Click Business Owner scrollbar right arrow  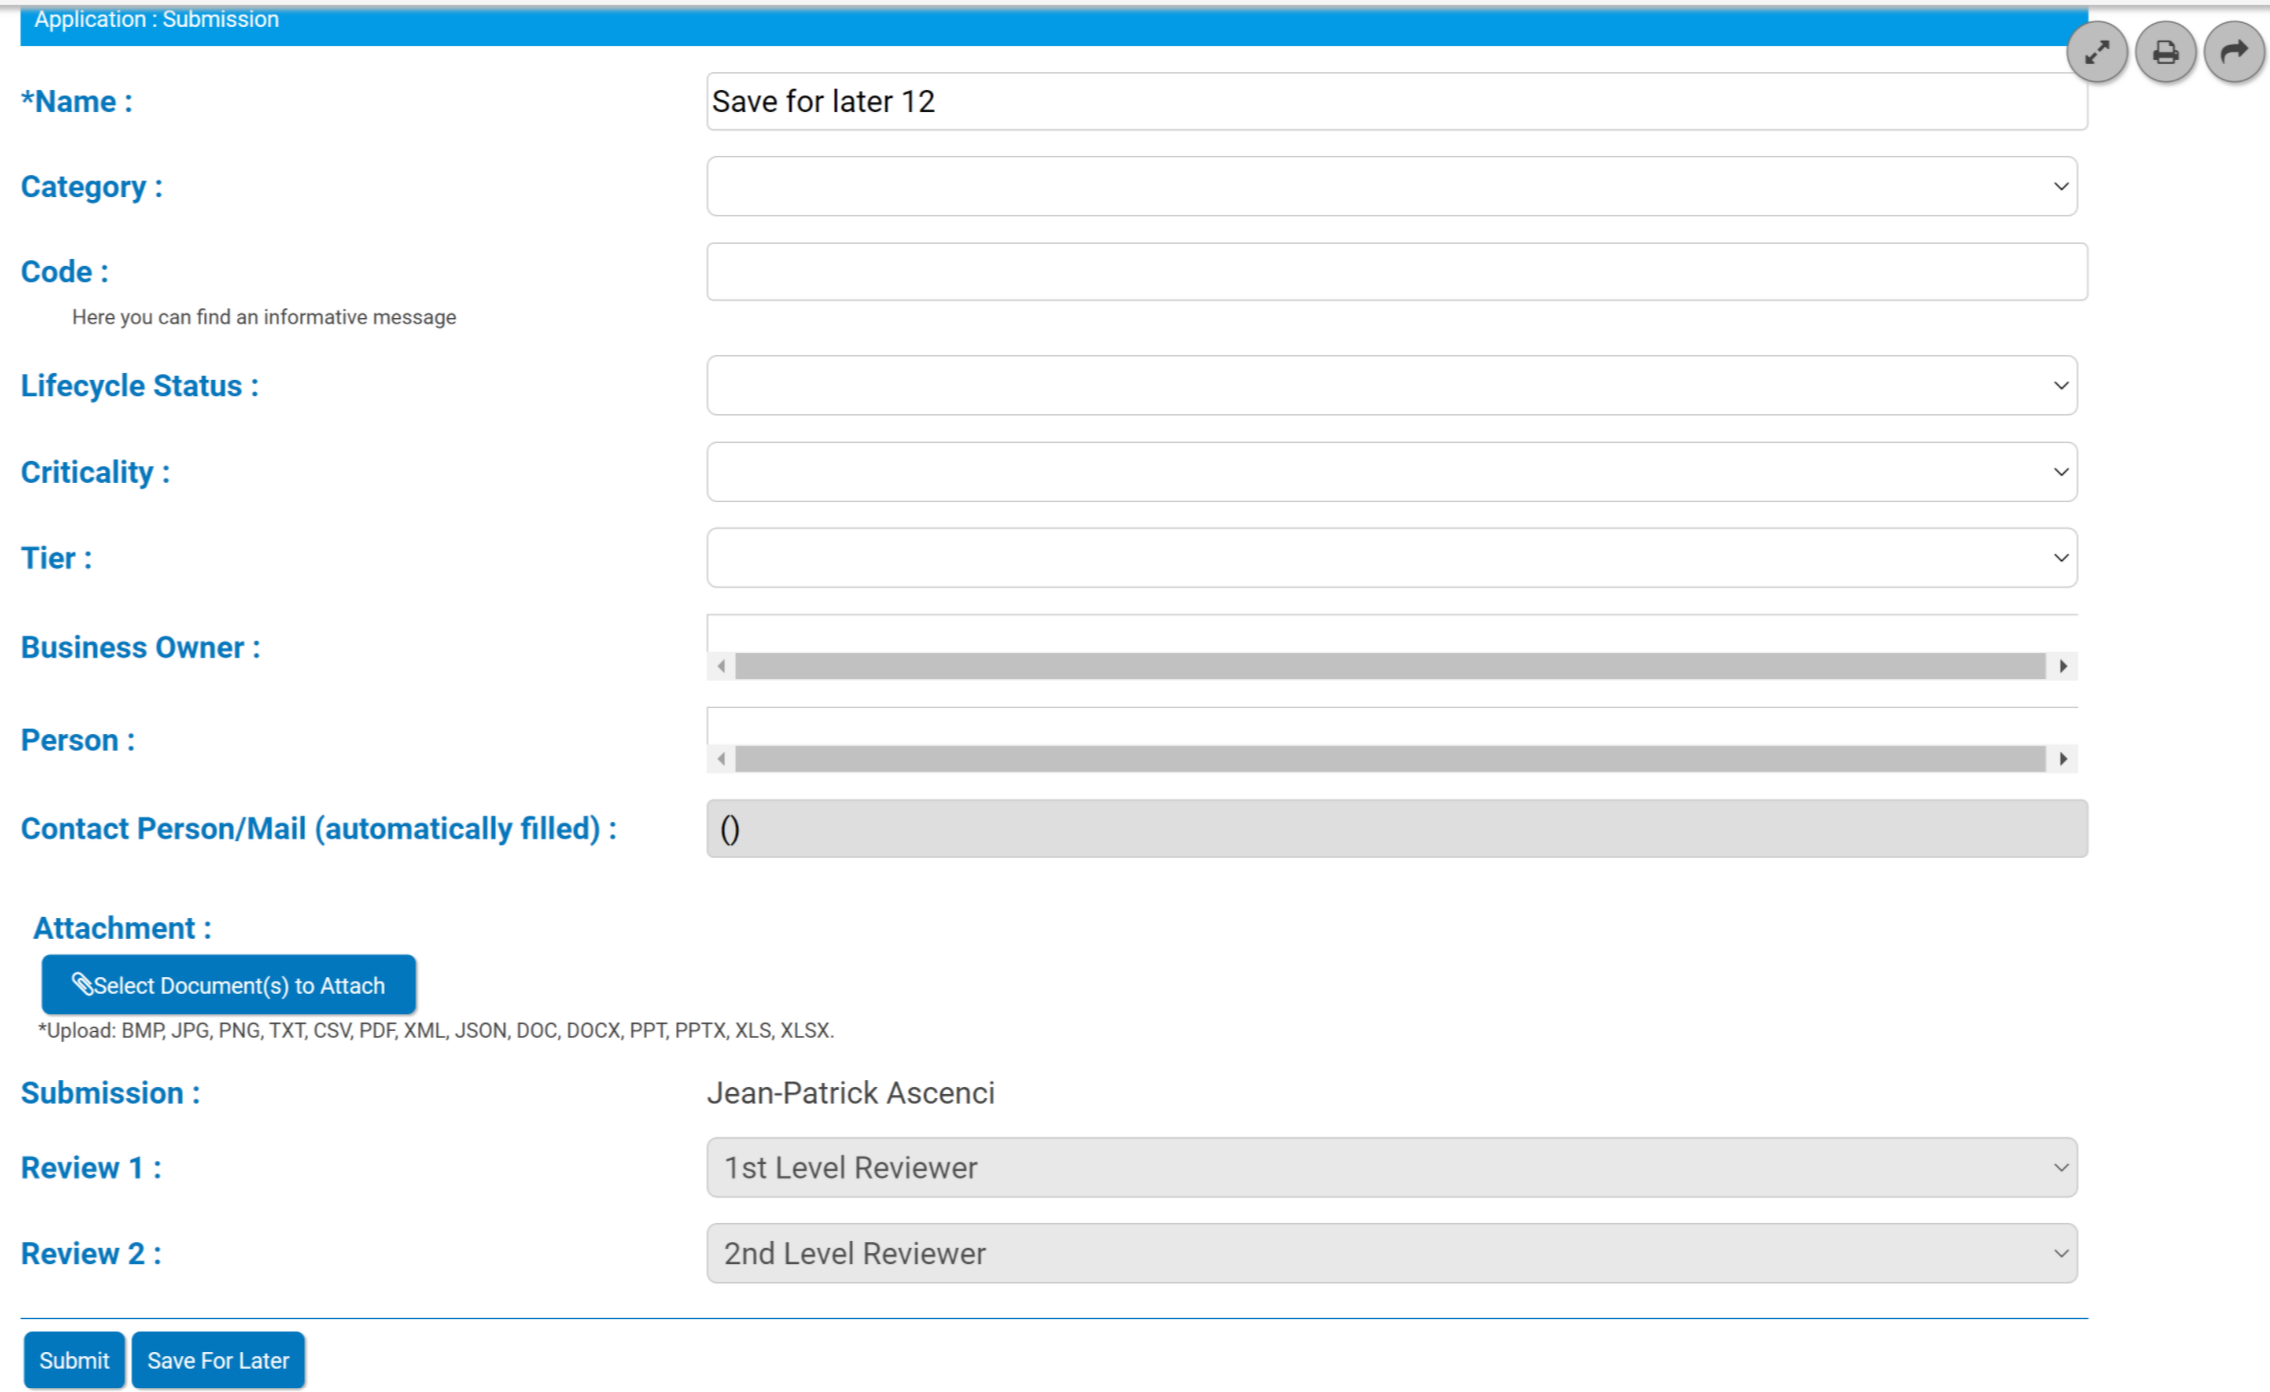pyautogui.click(x=2063, y=666)
